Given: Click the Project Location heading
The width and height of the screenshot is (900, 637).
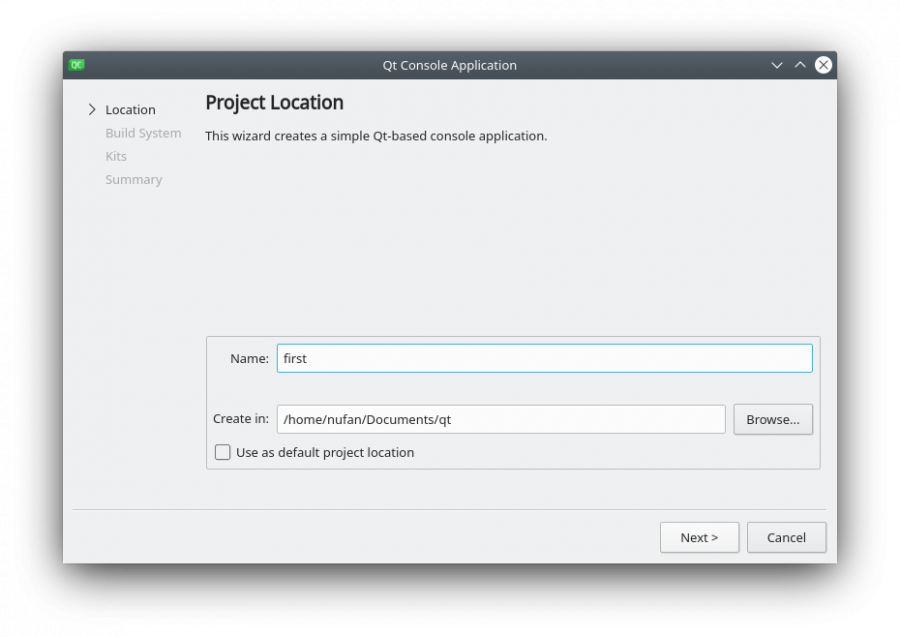Looking at the screenshot, I should (x=274, y=103).
